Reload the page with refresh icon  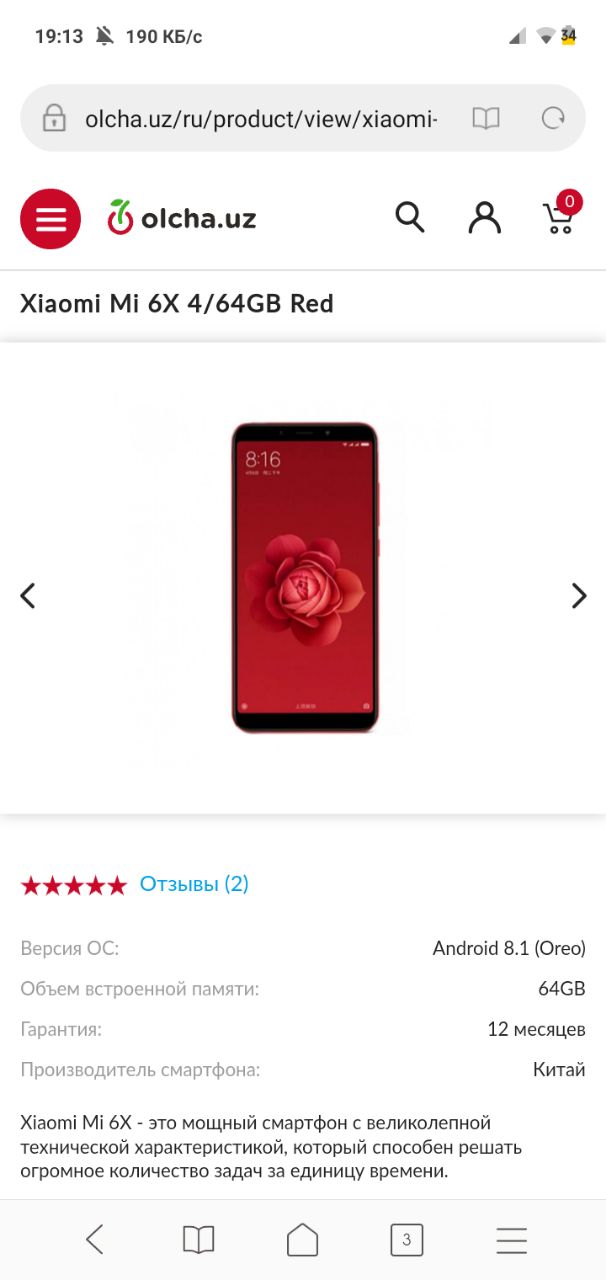click(553, 119)
